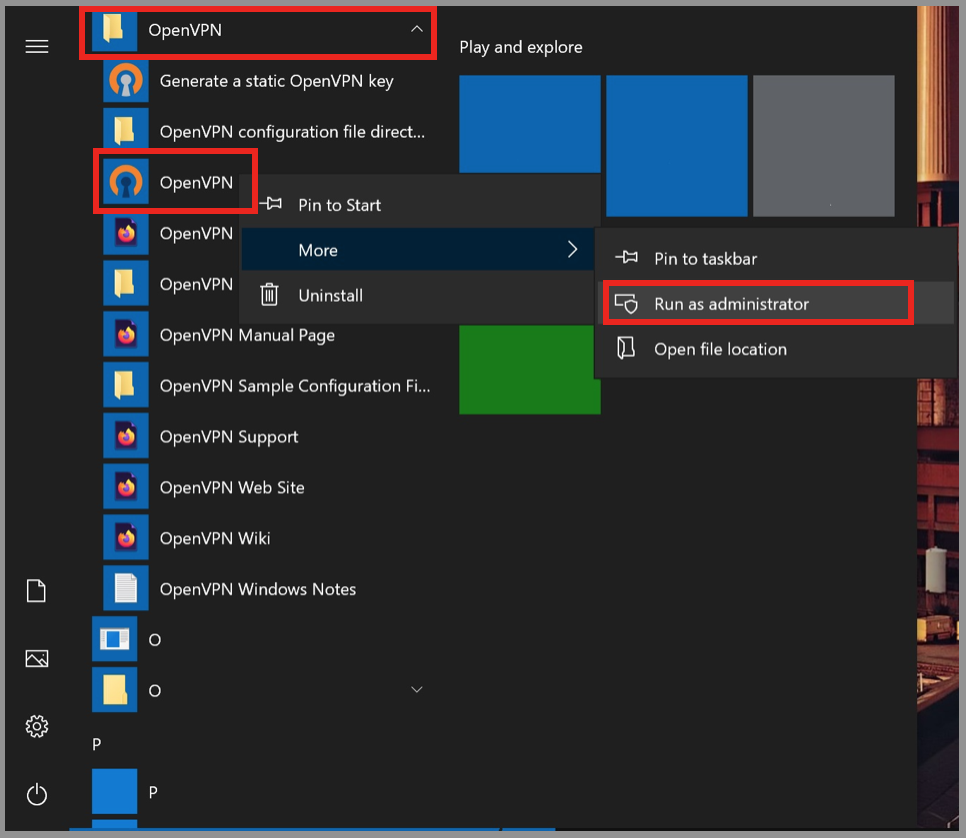Open OpenVPN Manual Page entry
The image size is (966, 838).
[246, 335]
